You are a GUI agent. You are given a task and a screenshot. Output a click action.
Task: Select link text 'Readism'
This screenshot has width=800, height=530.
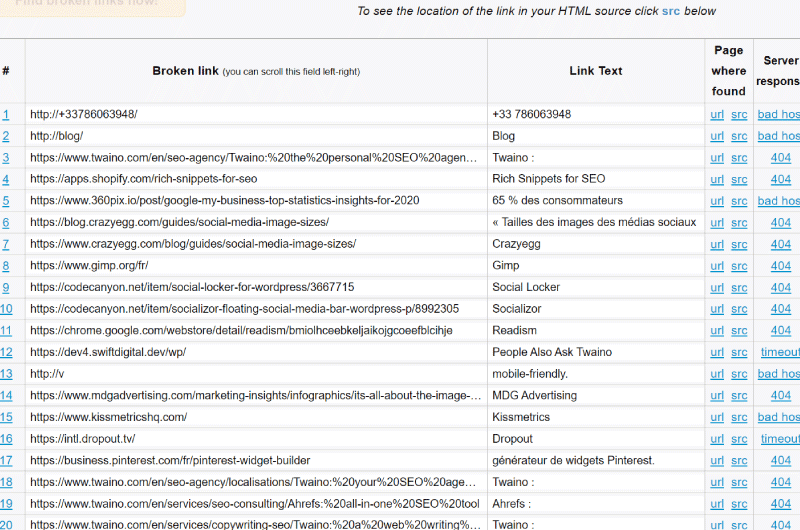click(x=514, y=331)
